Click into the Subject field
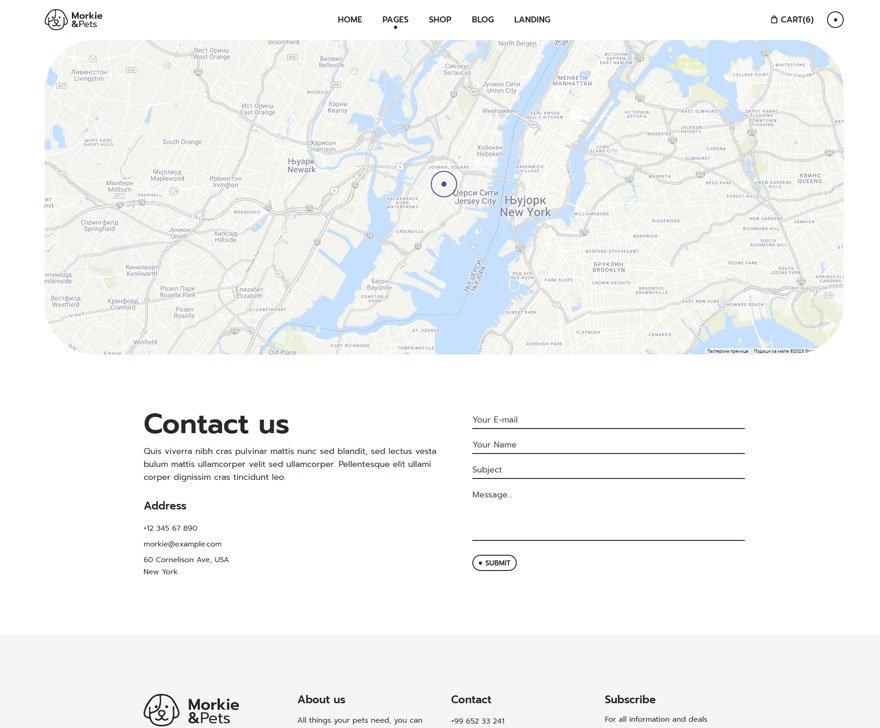The image size is (880, 728). coord(608,470)
